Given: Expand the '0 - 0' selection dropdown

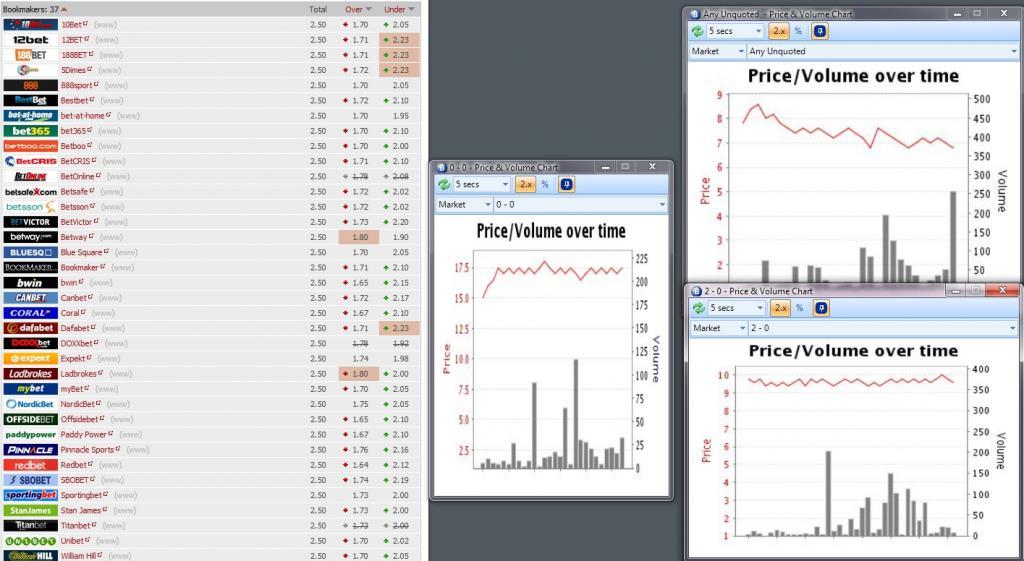Looking at the screenshot, I should click(x=581, y=204).
